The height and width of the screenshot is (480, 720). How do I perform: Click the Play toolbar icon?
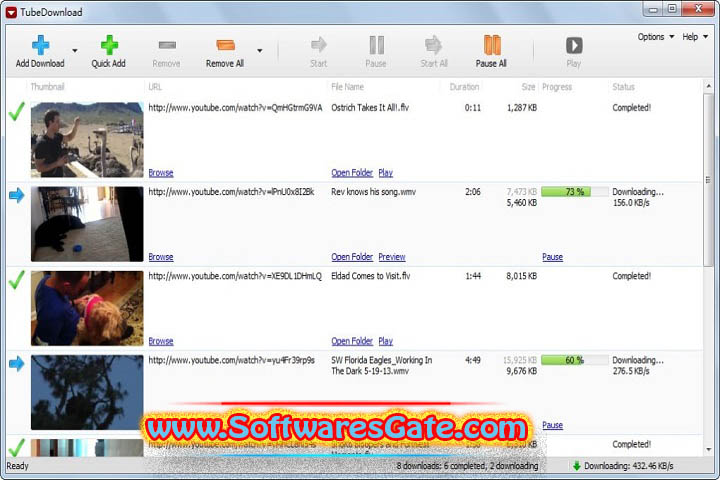[574, 45]
